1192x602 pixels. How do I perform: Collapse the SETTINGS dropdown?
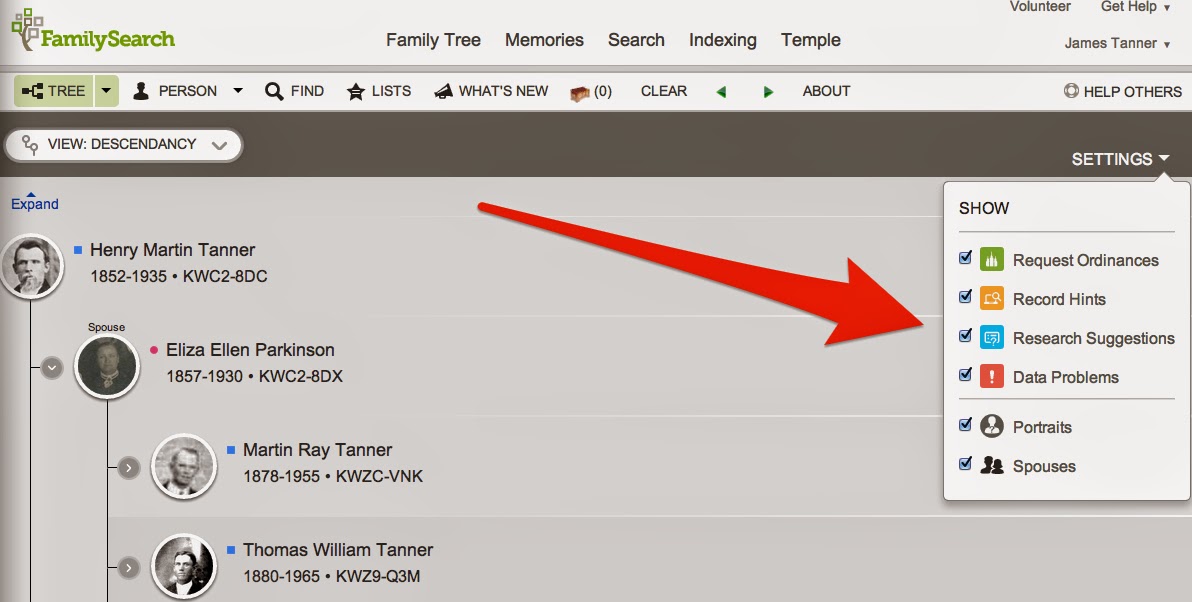click(x=1121, y=159)
